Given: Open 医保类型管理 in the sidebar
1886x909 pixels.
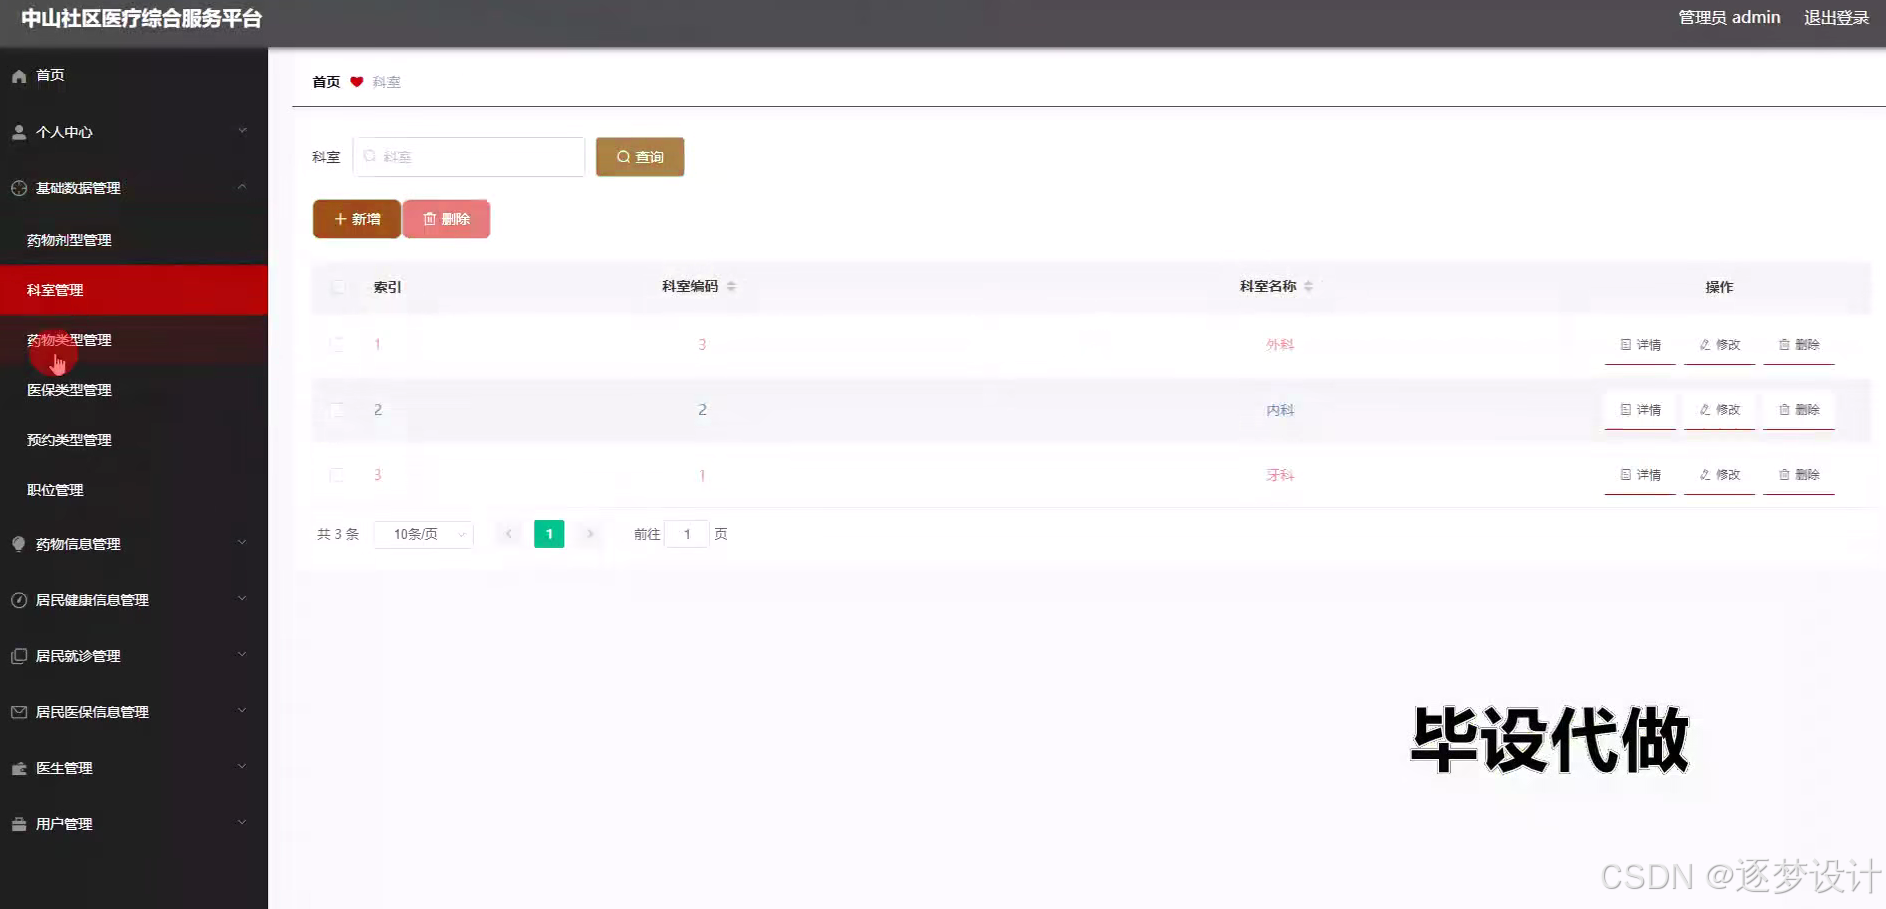Looking at the screenshot, I should tap(134, 390).
